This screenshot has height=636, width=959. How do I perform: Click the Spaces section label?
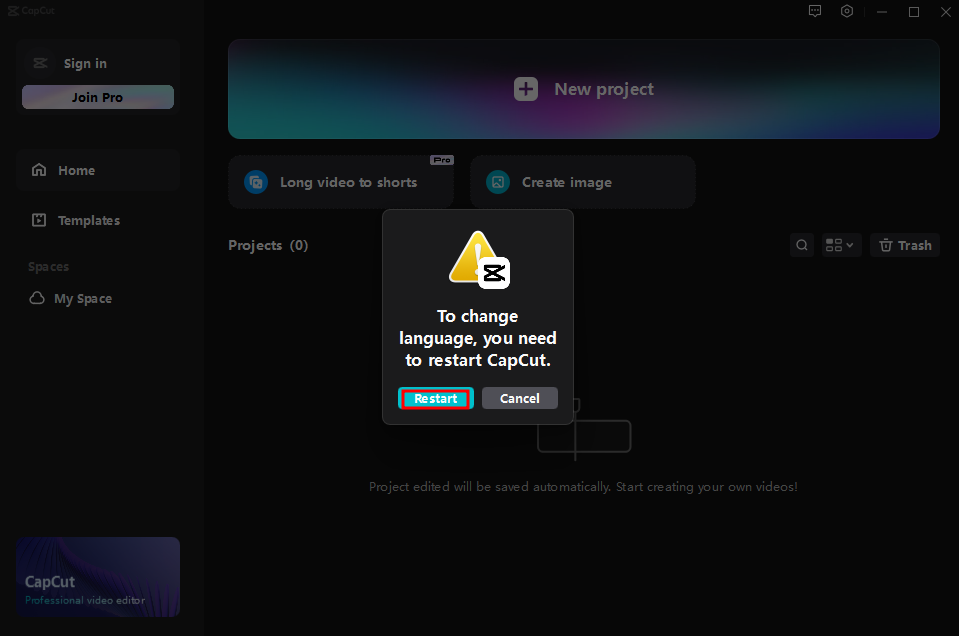[x=48, y=267]
